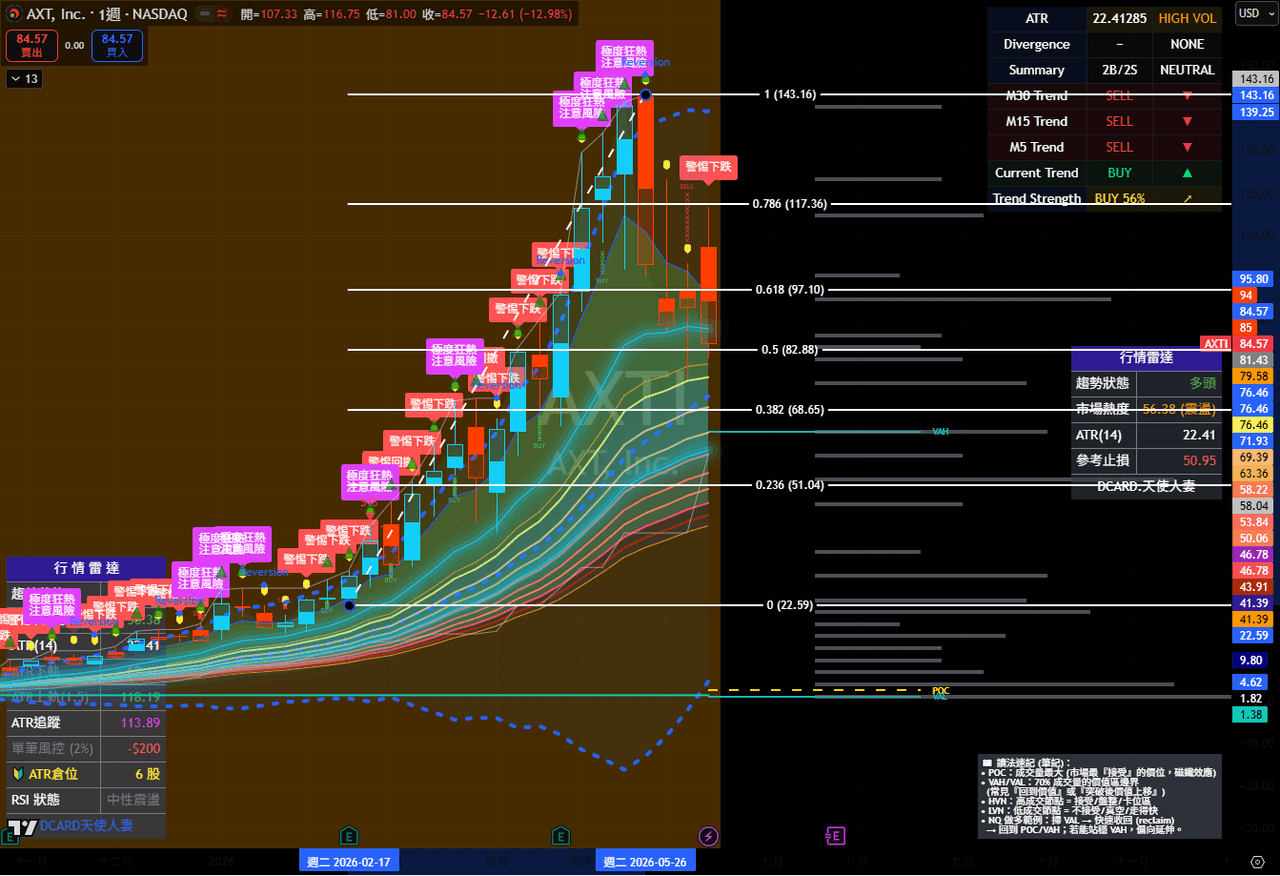
Task: Click the 113.89 ATR追蹤 value
Action: point(133,723)
